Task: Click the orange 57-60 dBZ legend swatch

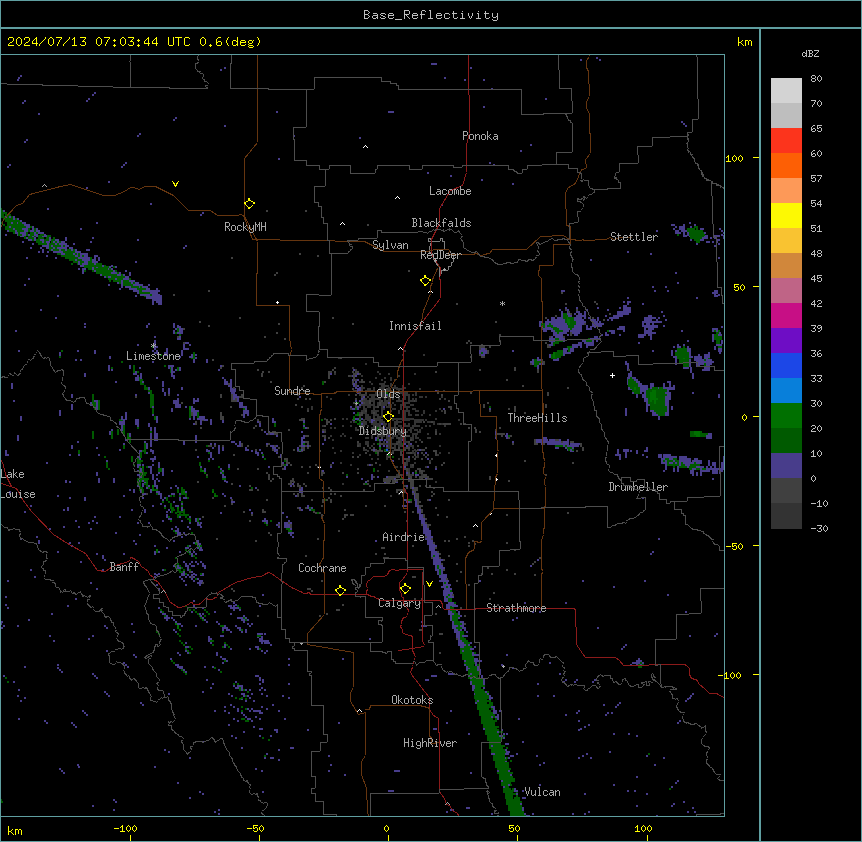Action: tap(786, 165)
